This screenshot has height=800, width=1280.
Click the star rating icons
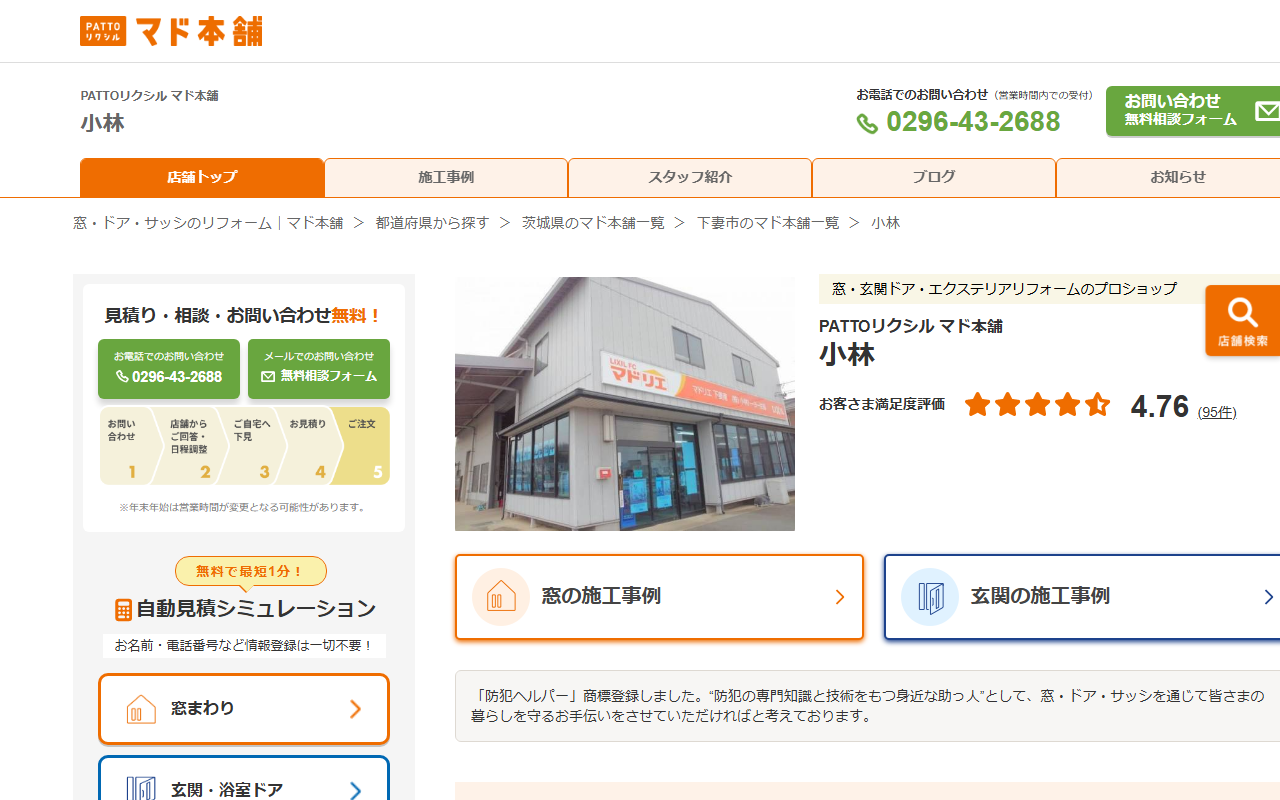click(x=1037, y=405)
